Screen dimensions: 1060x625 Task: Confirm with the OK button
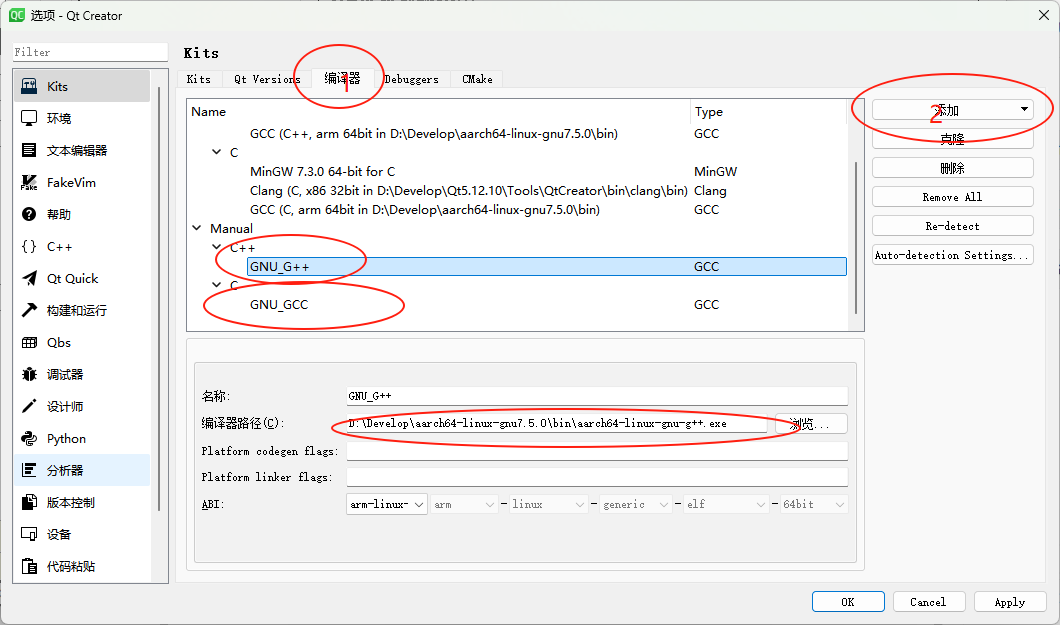pos(848,601)
